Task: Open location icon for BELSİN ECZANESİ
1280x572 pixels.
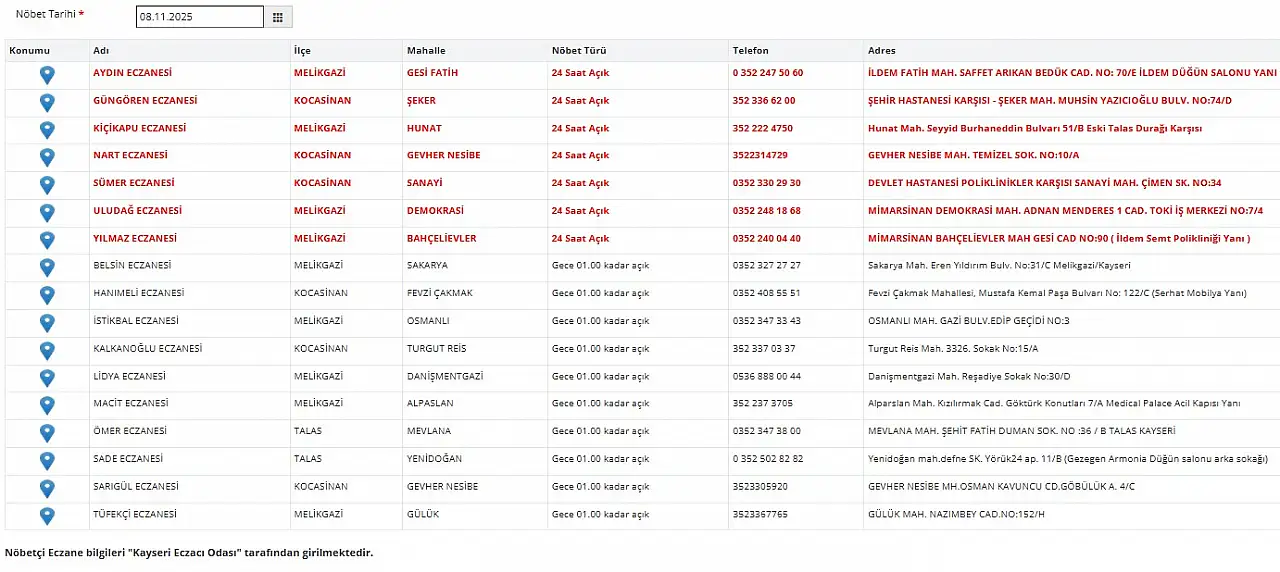Action: click(x=47, y=267)
